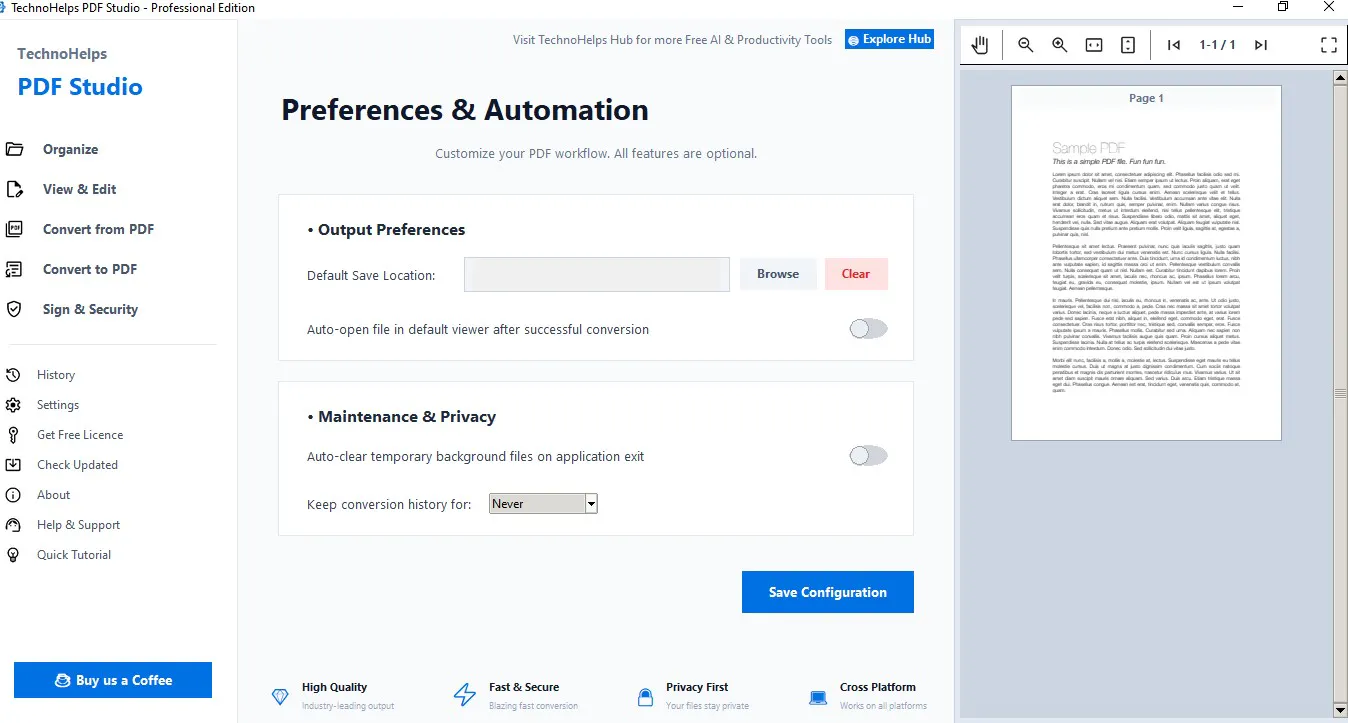Click the page indicator "1-1 / 1"
Screen dimensions: 1348x723
click(1218, 45)
